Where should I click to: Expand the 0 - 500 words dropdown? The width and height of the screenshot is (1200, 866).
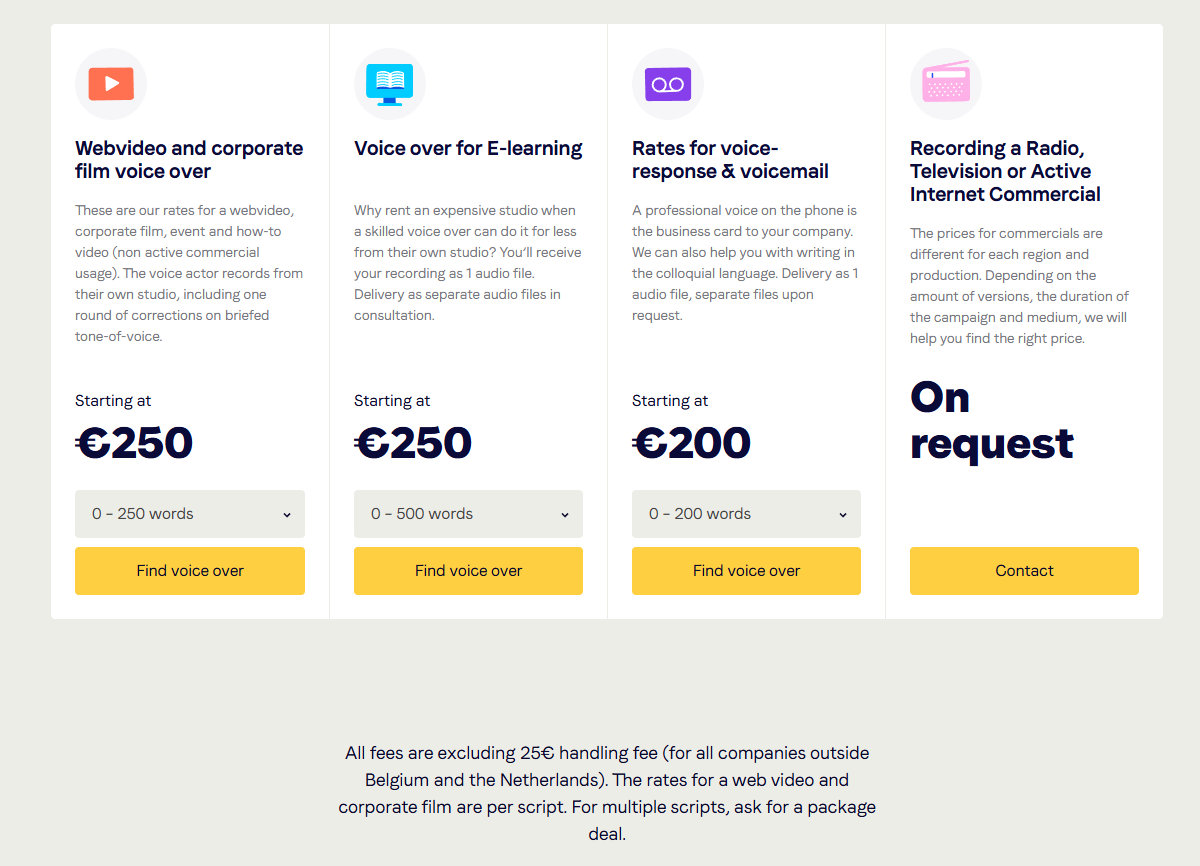pyautogui.click(x=468, y=514)
